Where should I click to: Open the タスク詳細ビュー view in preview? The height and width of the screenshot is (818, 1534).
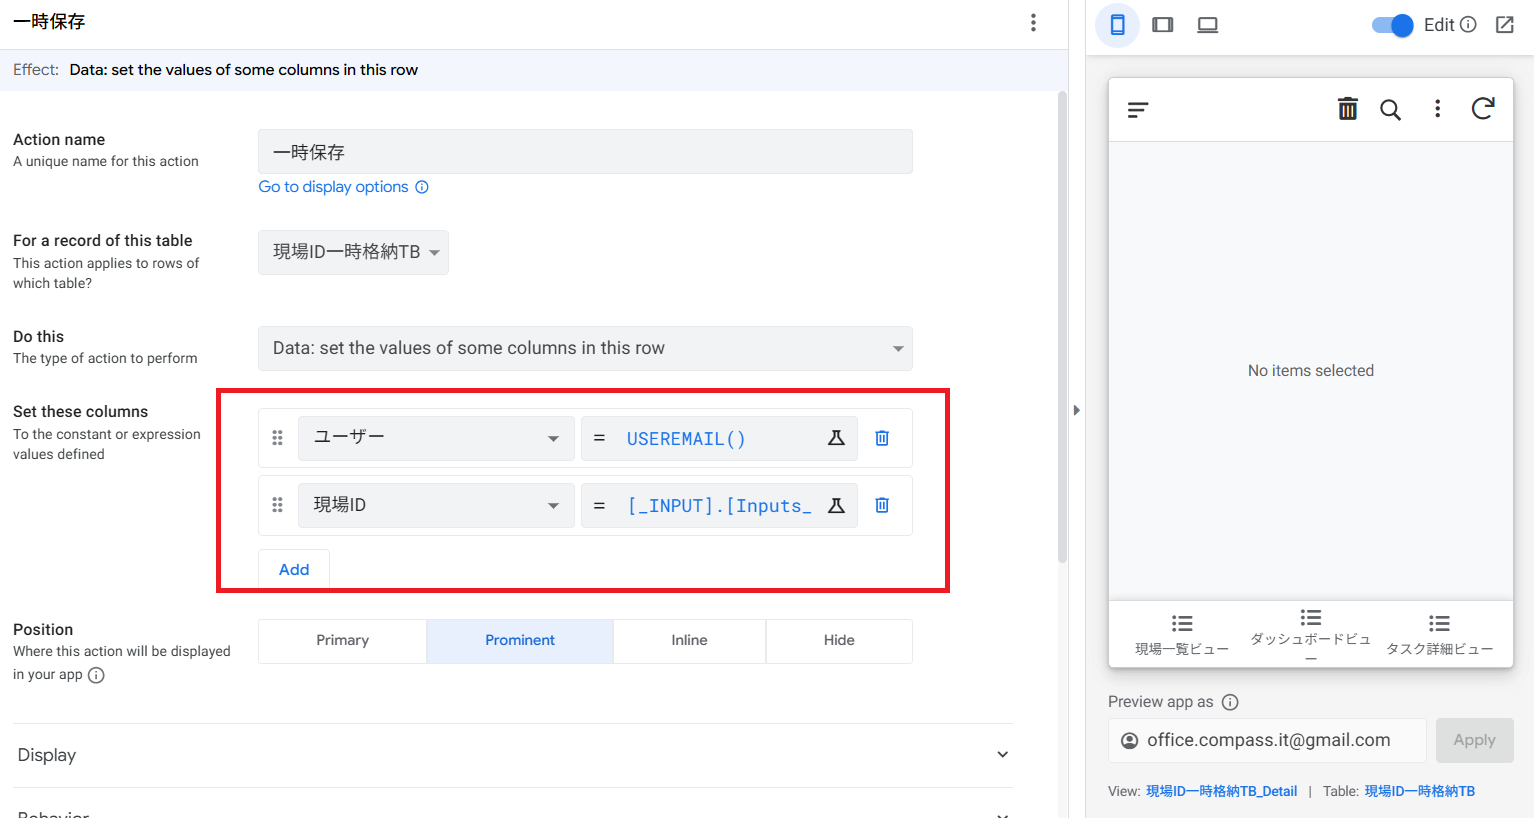[x=1439, y=635]
